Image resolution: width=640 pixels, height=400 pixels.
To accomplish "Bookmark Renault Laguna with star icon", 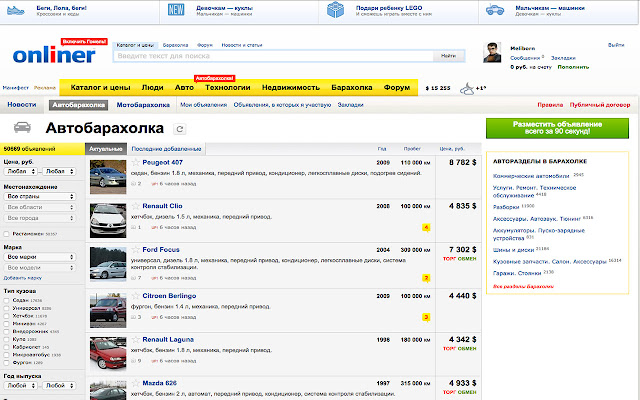I will click(136, 339).
